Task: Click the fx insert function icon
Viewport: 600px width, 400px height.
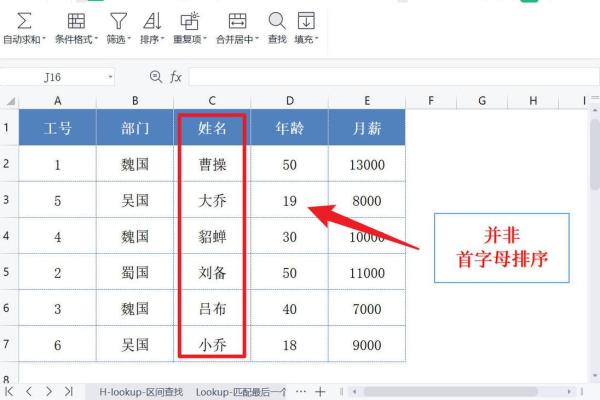Action: click(x=176, y=77)
